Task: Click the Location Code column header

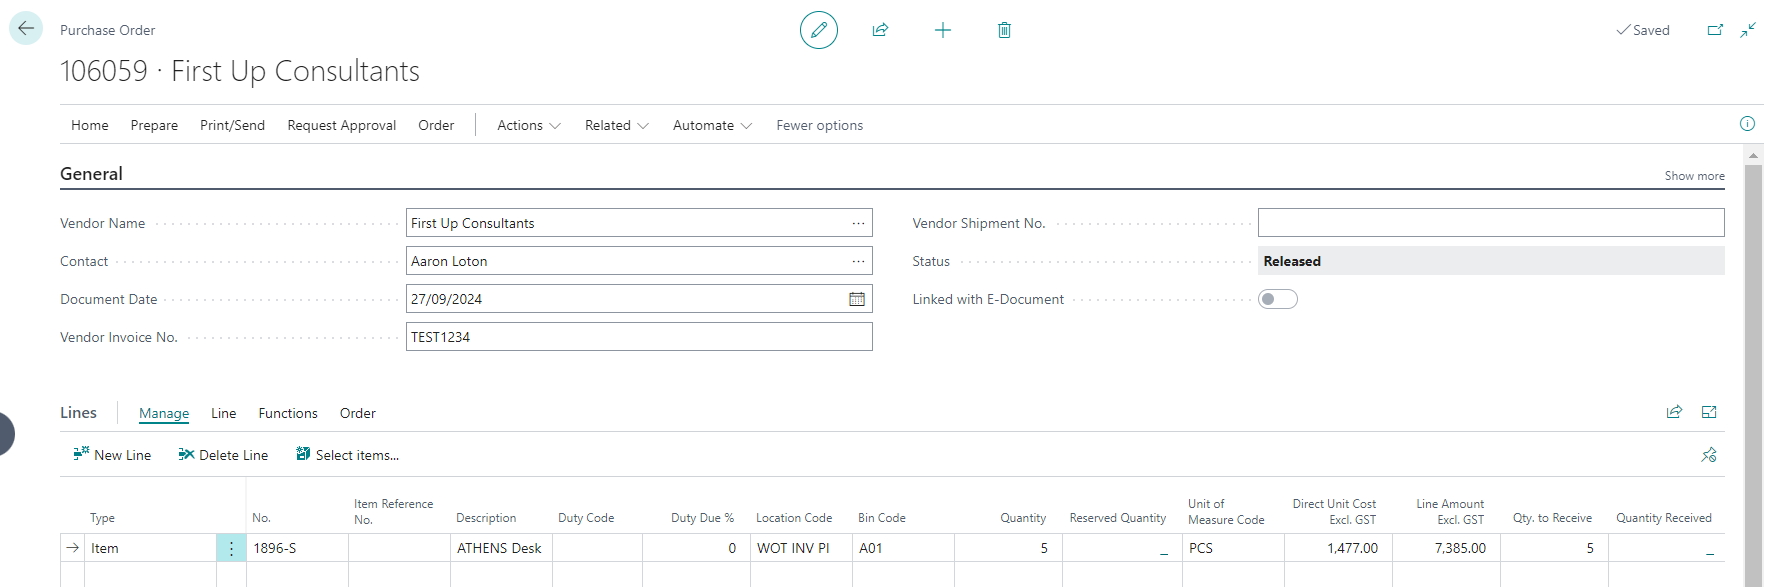Action: coord(794,518)
